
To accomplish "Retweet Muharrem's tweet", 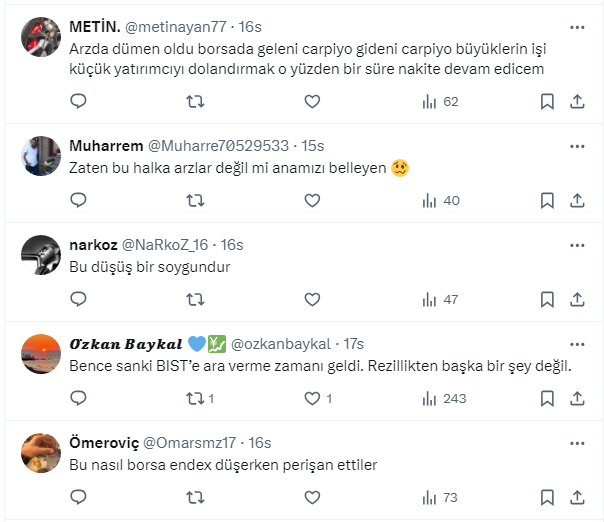I will [196, 200].
